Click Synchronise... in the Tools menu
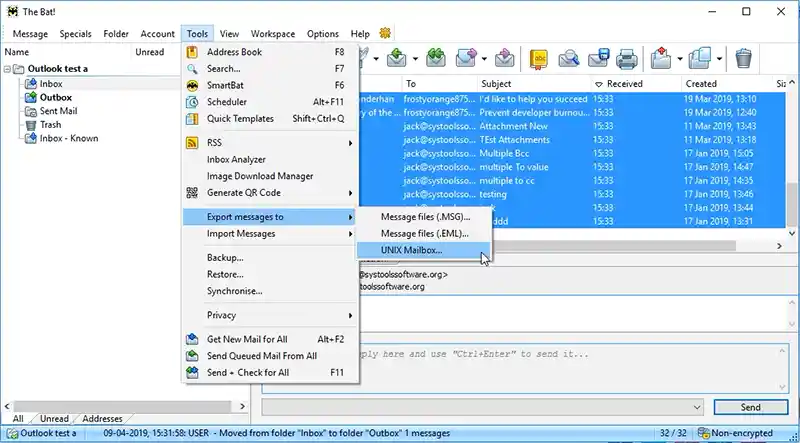The width and height of the screenshot is (800, 443). [271, 291]
